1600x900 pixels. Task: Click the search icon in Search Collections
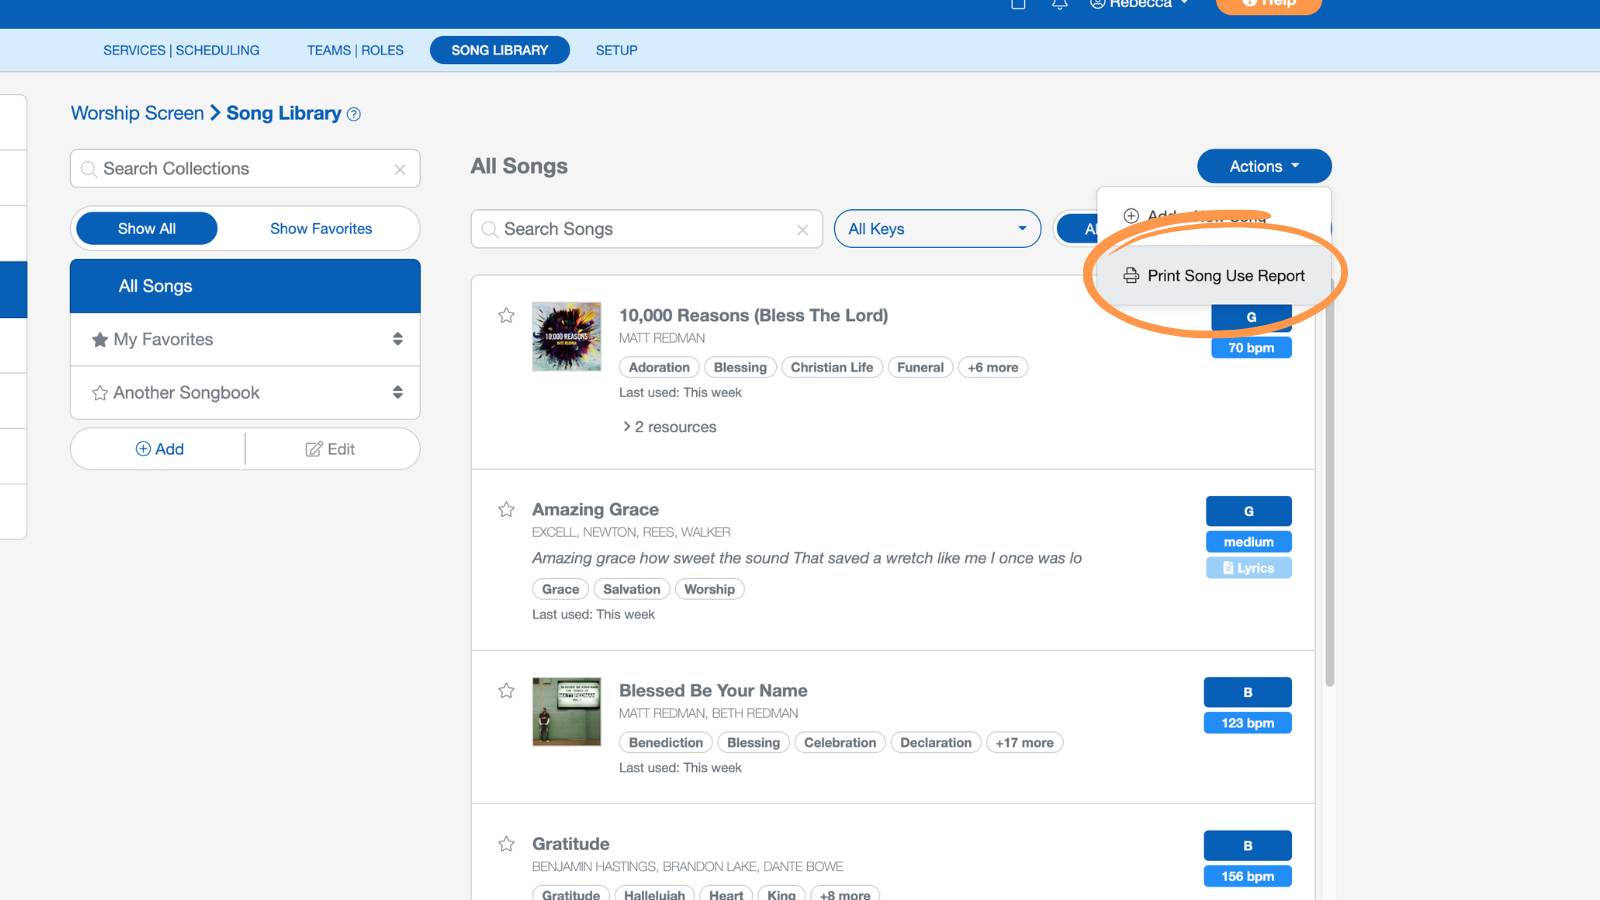point(89,169)
